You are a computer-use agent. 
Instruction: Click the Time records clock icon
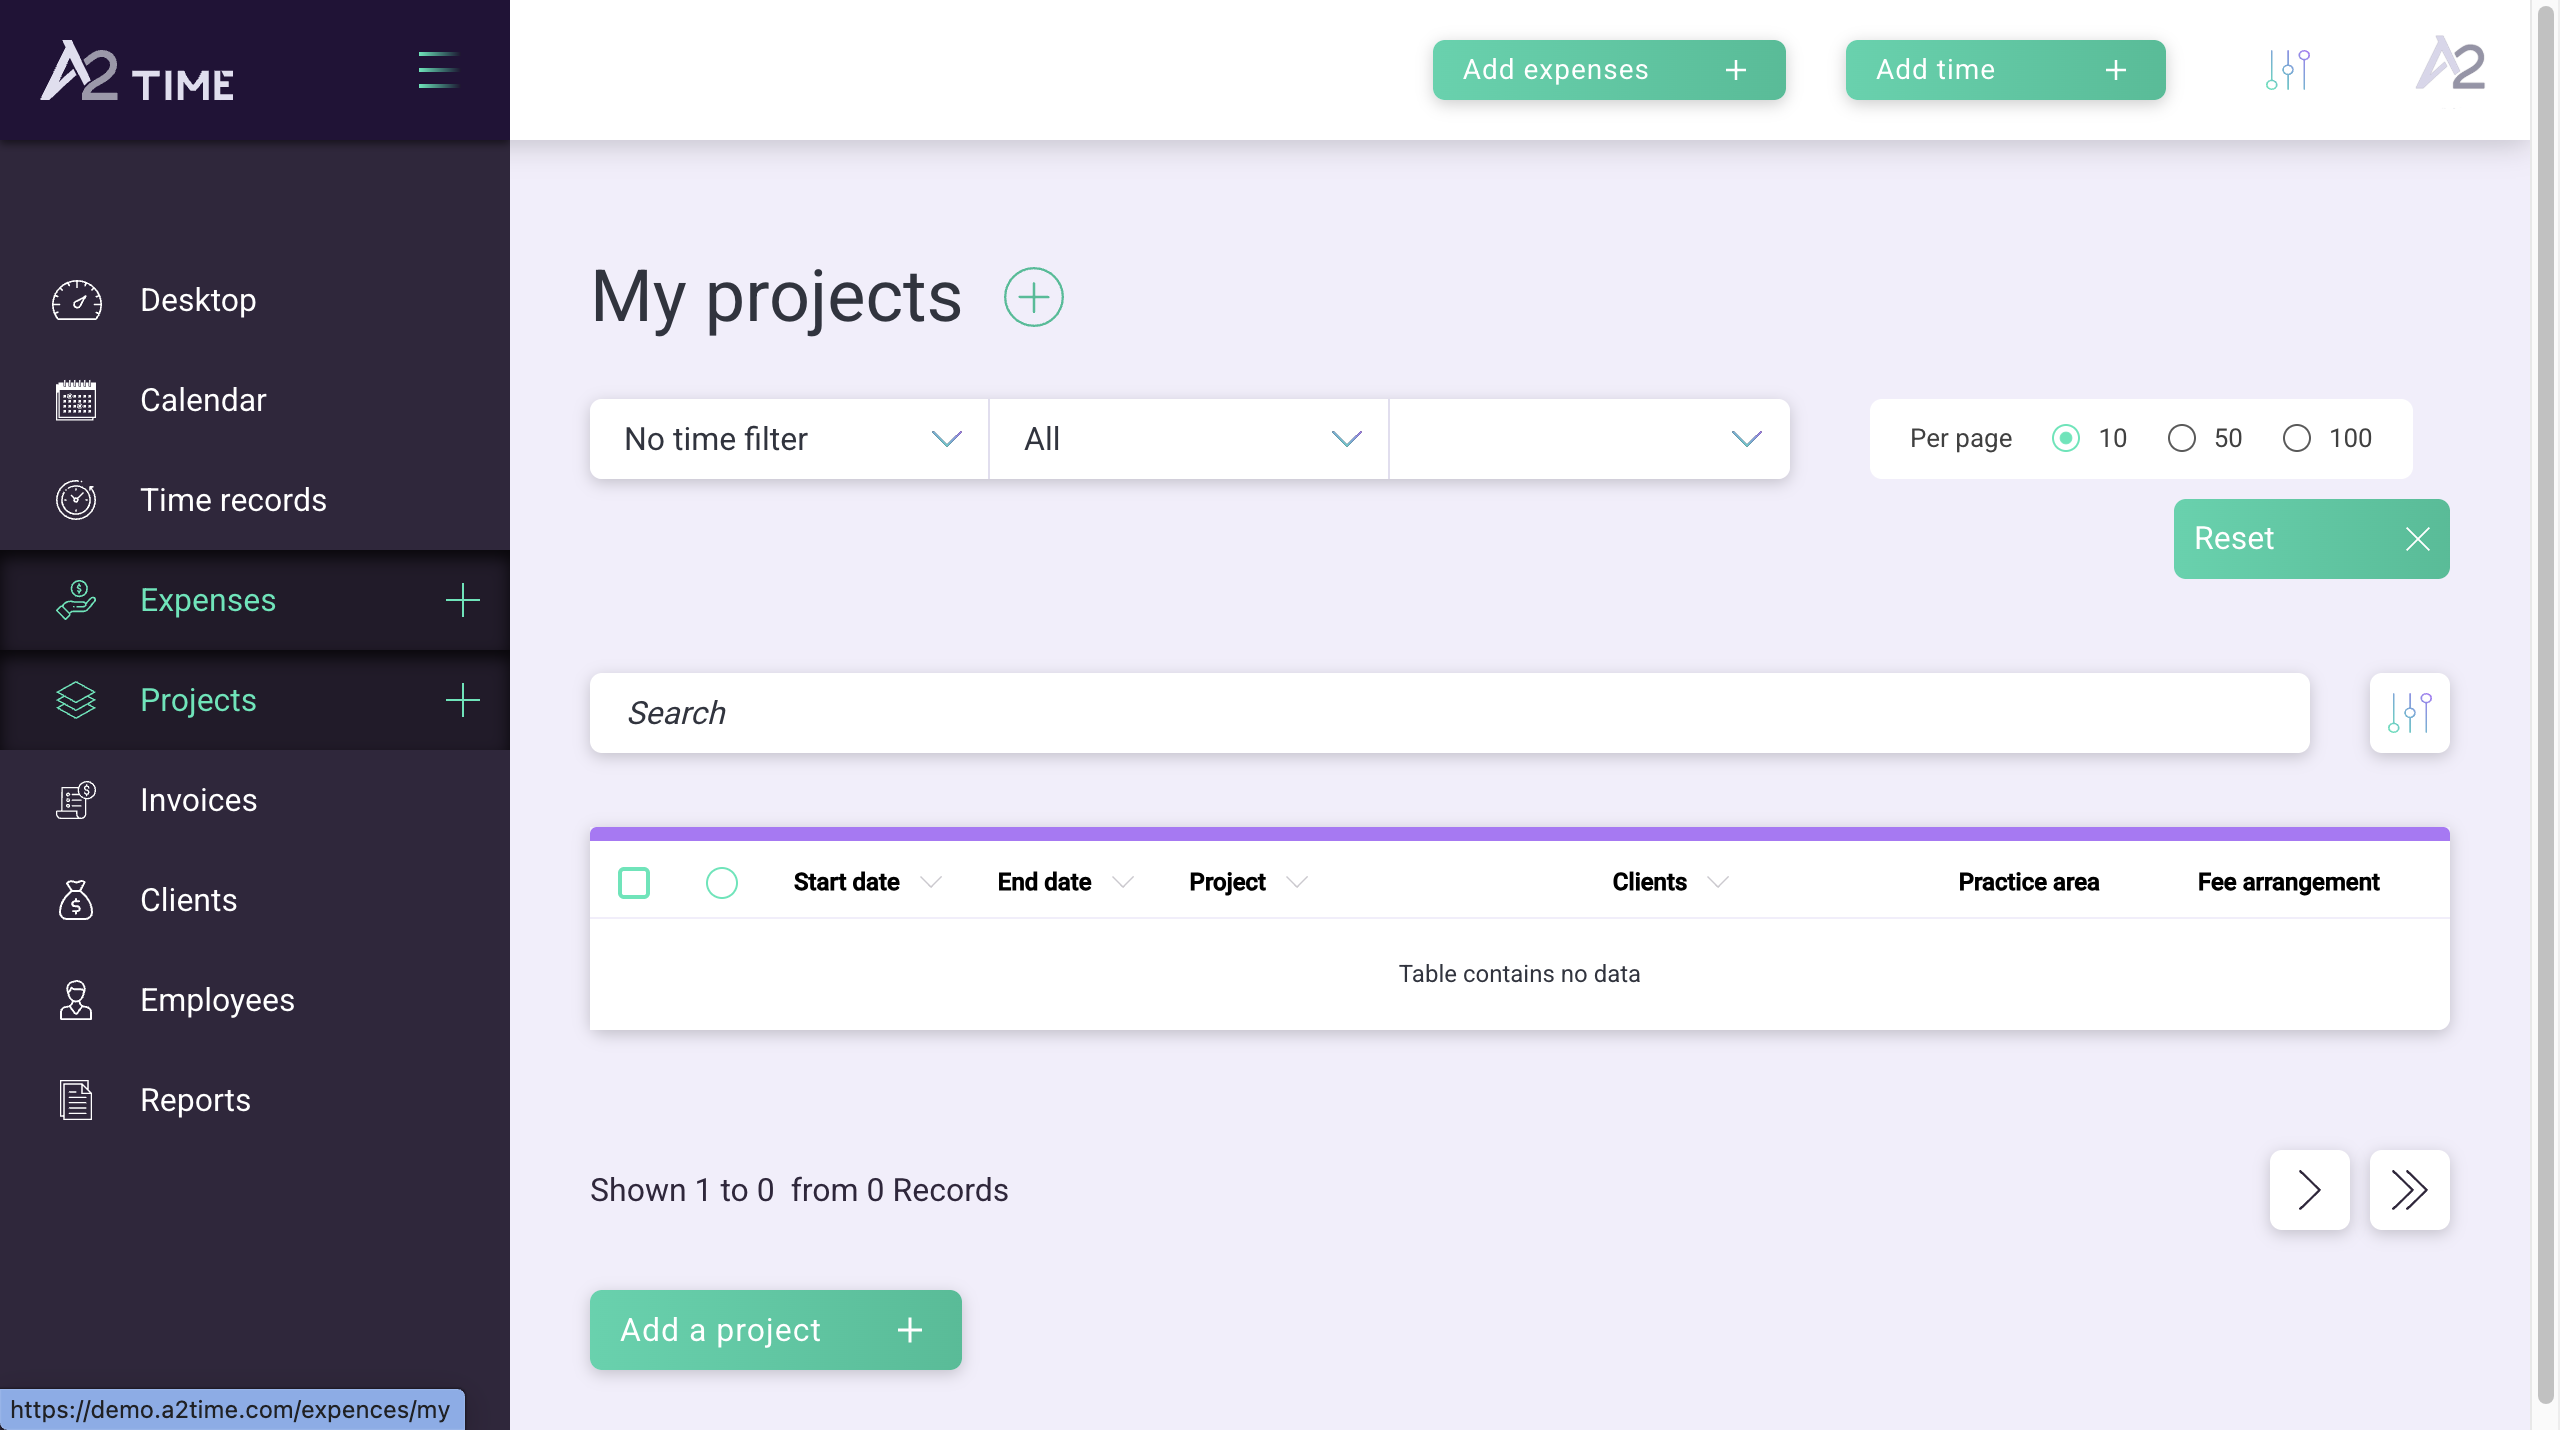pos(76,500)
